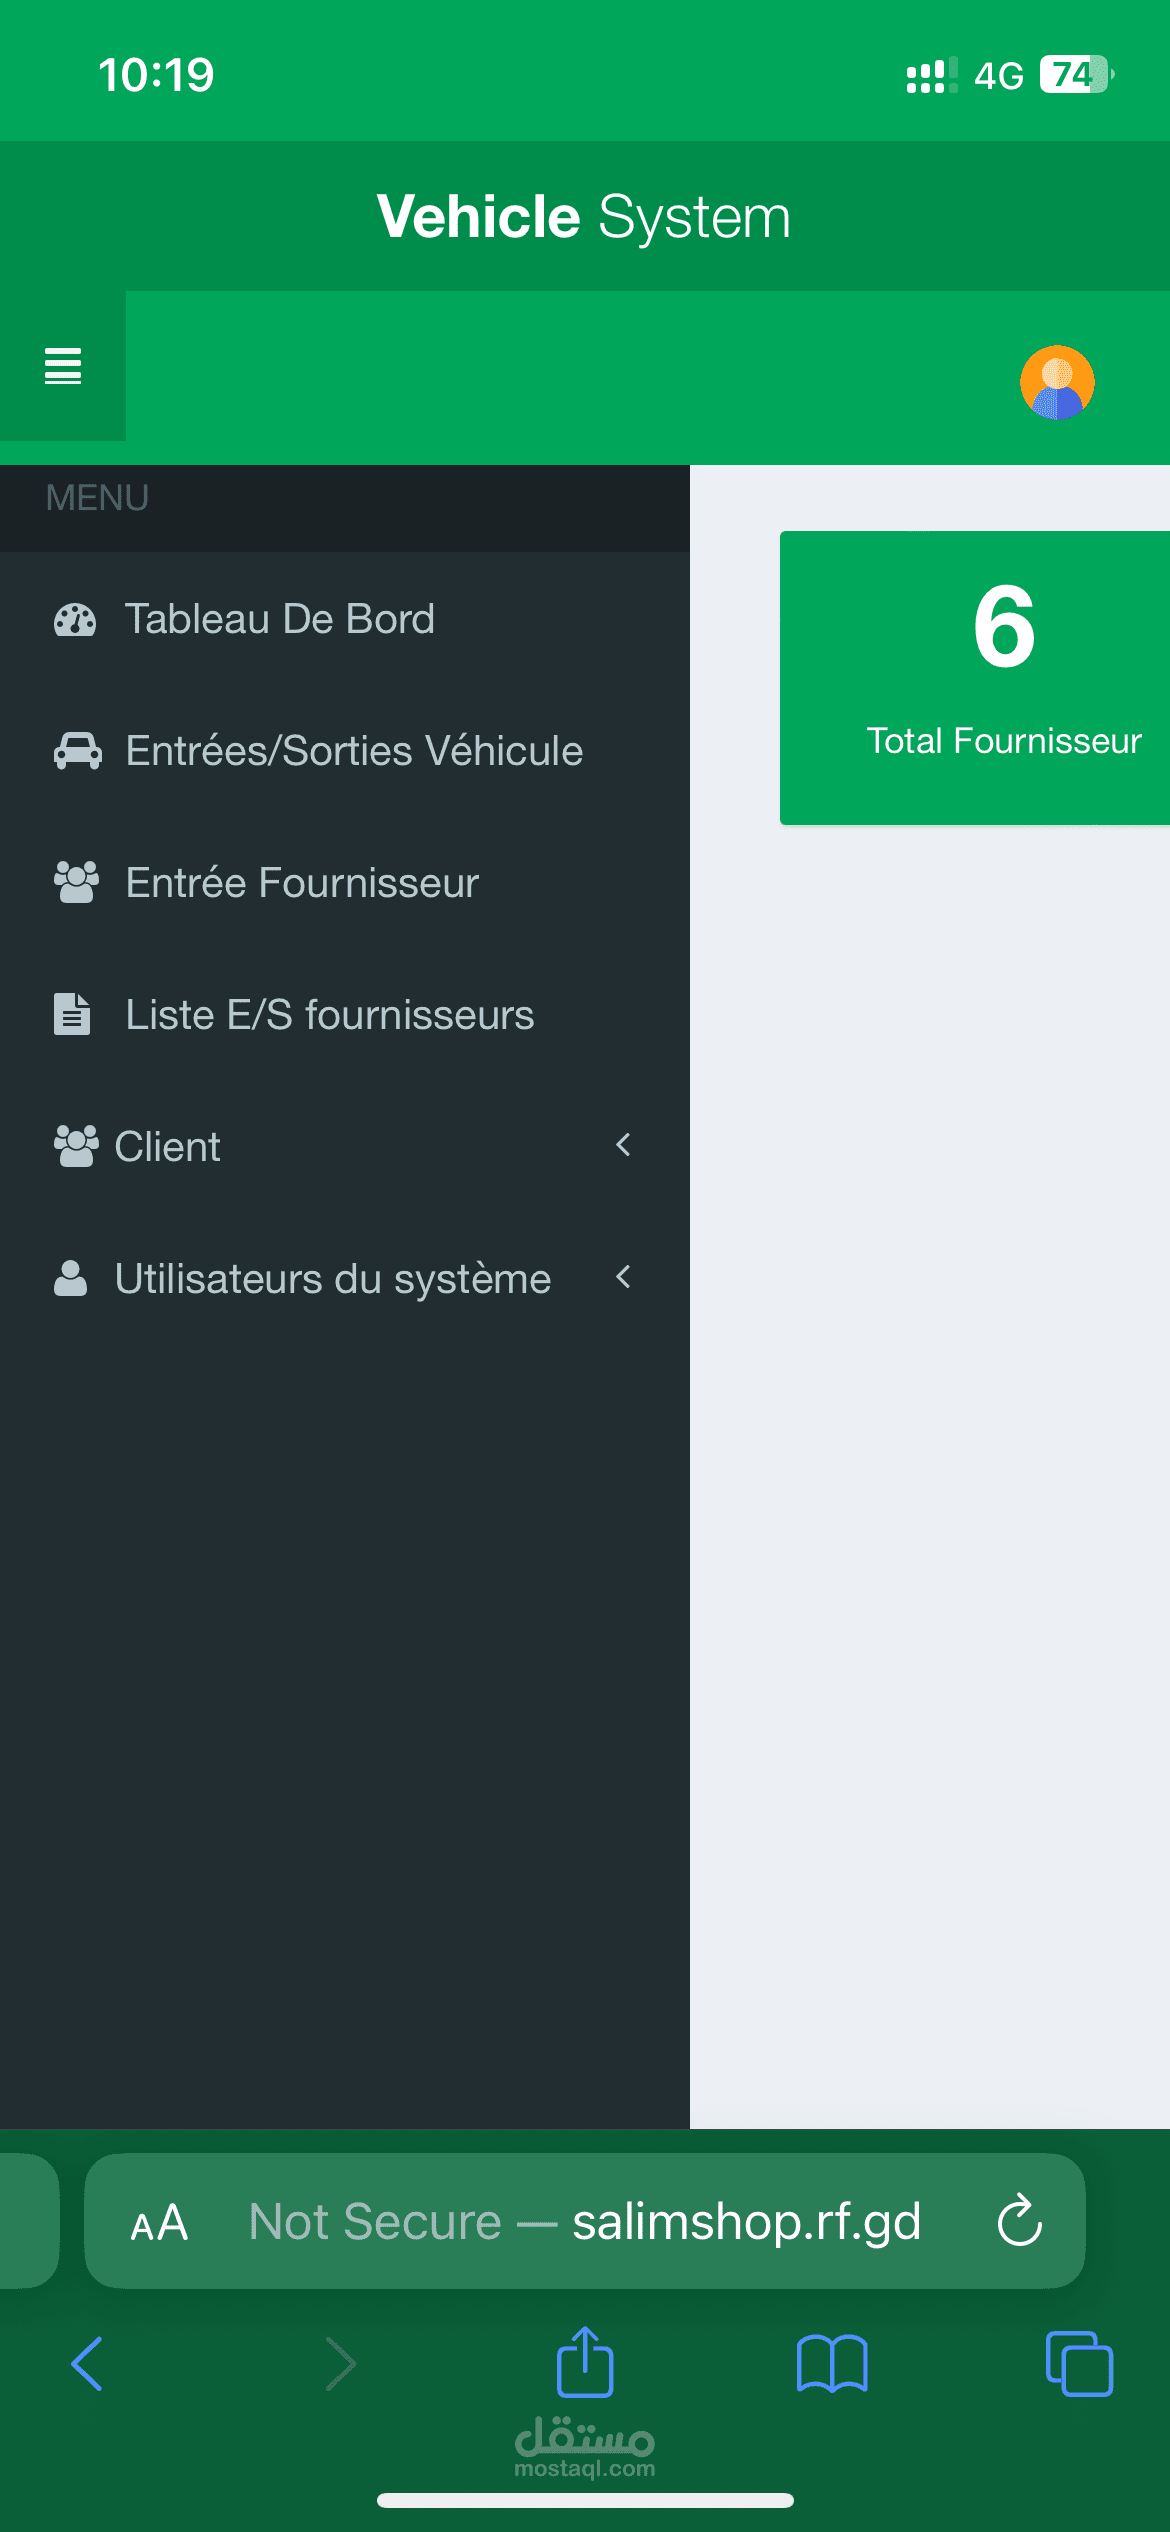Click the Tableau De Bord dashboard gauge icon
The width and height of the screenshot is (1170, 2532).
click(x=75, y=620)
